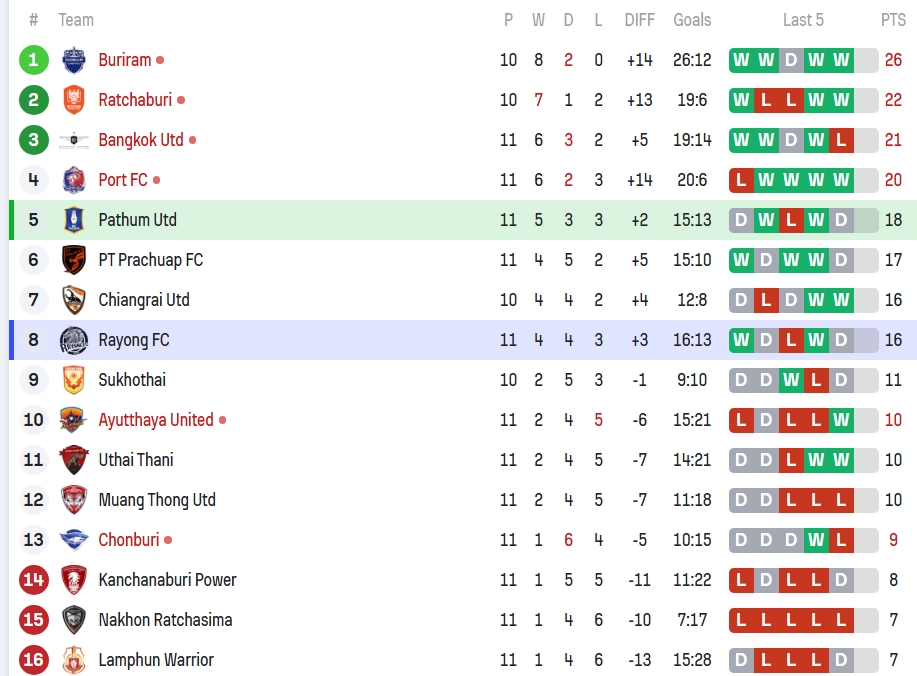Screen dimensions: 917x676
Task: Click the Sukhothai club crest icon
Action: coord(74,380)
